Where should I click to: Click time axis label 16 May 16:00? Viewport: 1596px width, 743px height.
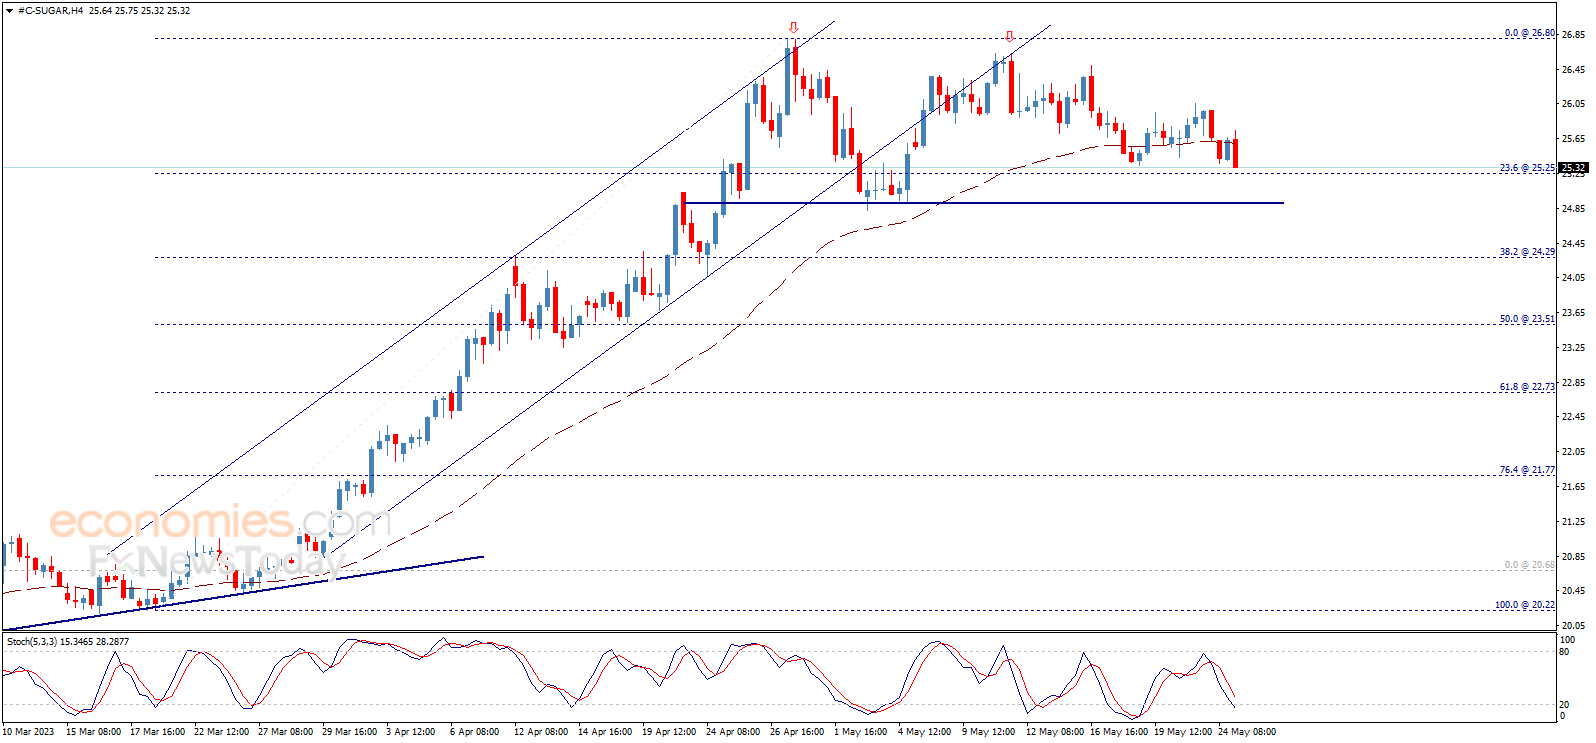(x=1118, y=732)
